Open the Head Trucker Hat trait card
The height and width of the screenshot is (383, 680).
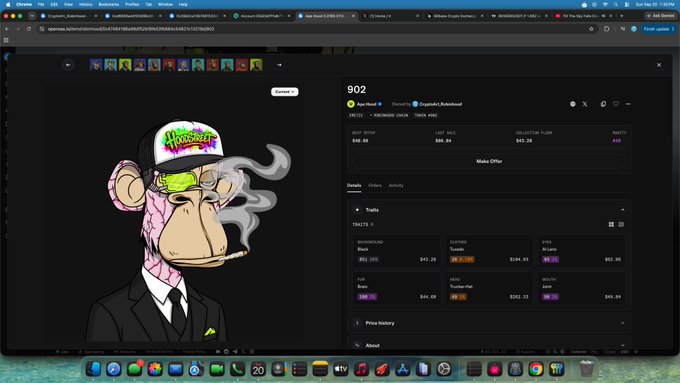tap(489, 288)
